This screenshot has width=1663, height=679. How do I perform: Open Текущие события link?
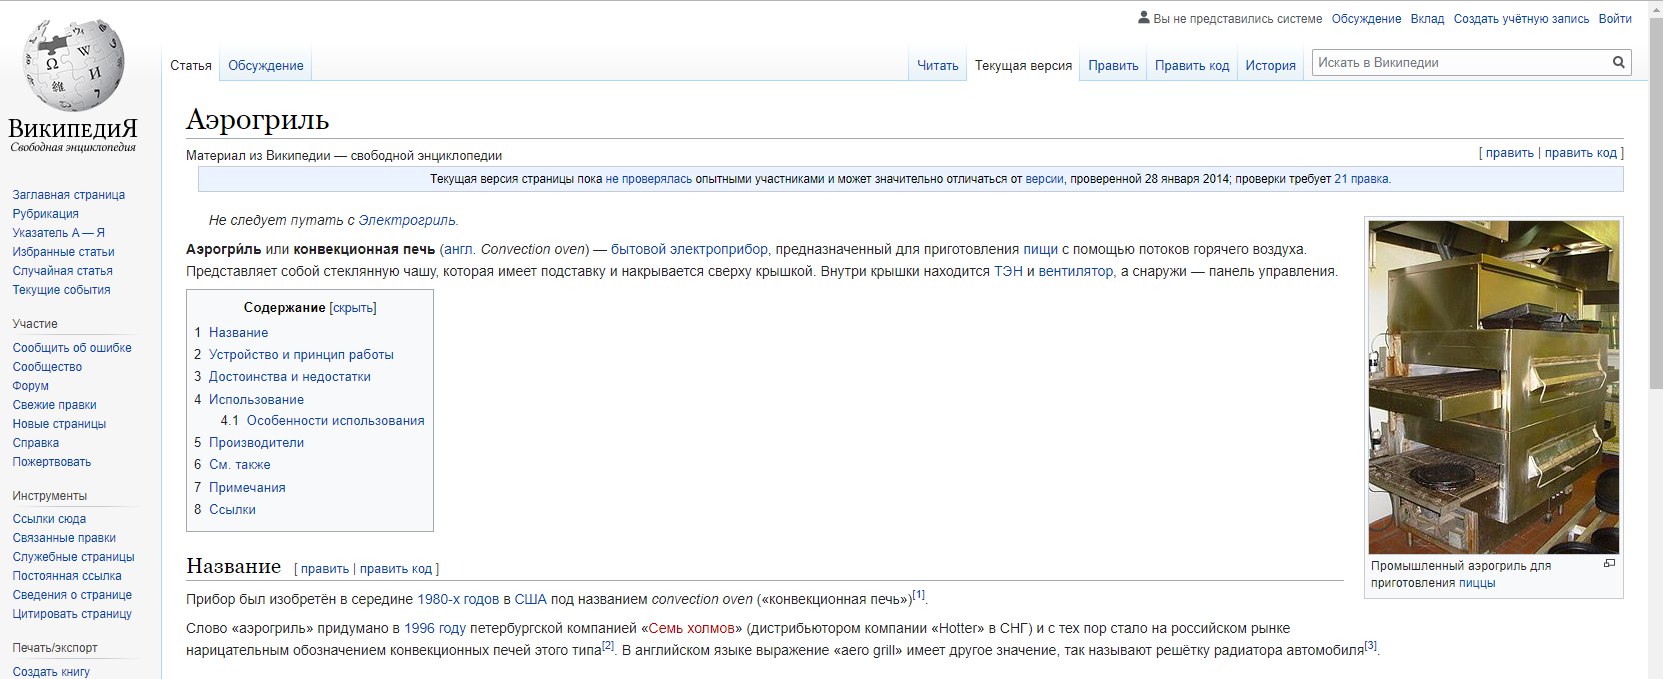point(61,290)
